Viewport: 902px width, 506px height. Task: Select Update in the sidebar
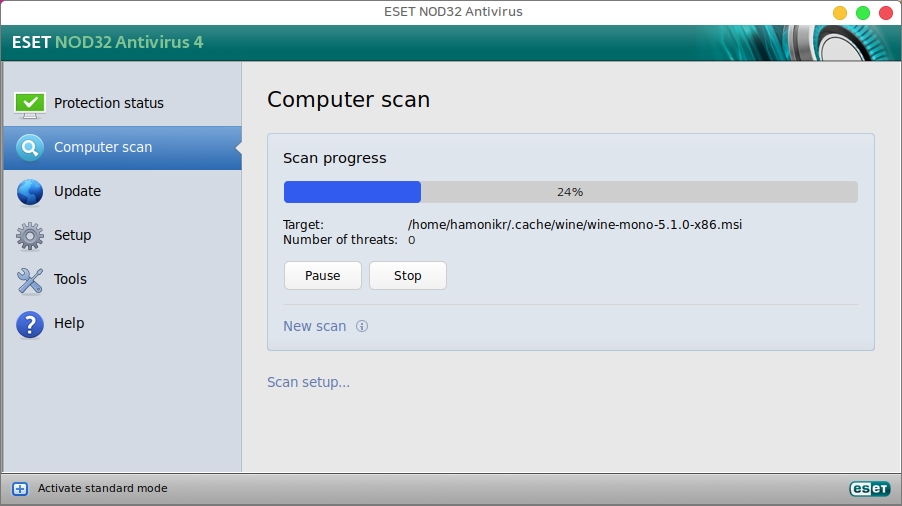77,191
